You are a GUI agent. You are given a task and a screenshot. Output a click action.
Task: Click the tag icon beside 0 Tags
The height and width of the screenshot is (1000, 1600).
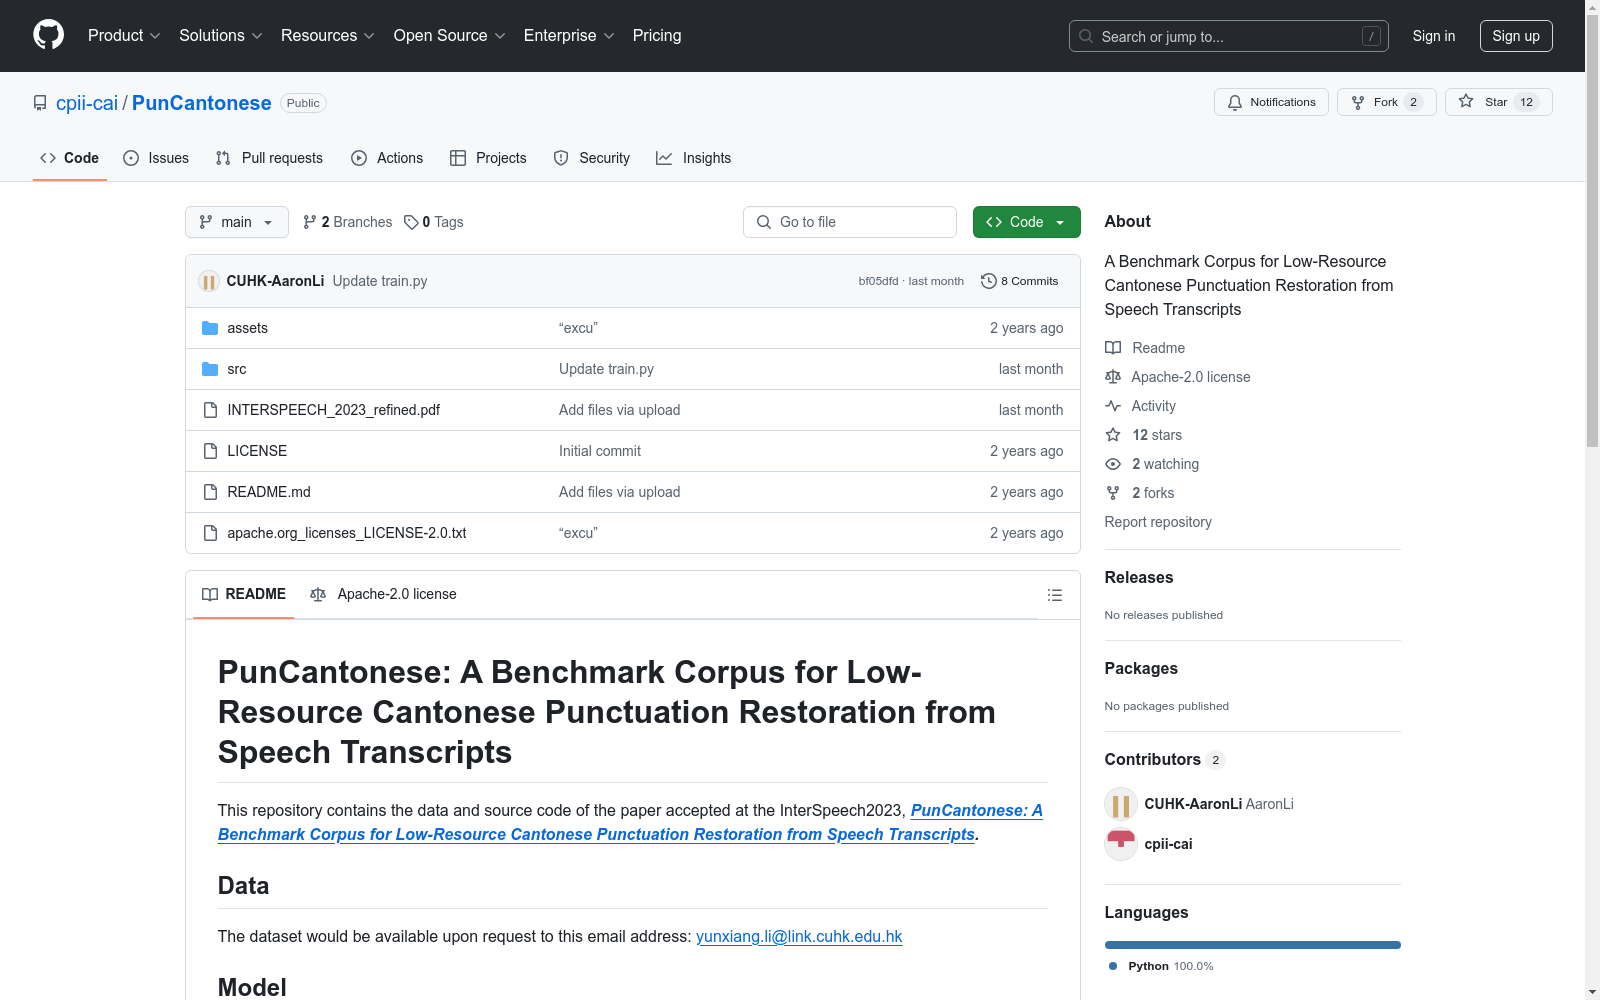point(411,222)
